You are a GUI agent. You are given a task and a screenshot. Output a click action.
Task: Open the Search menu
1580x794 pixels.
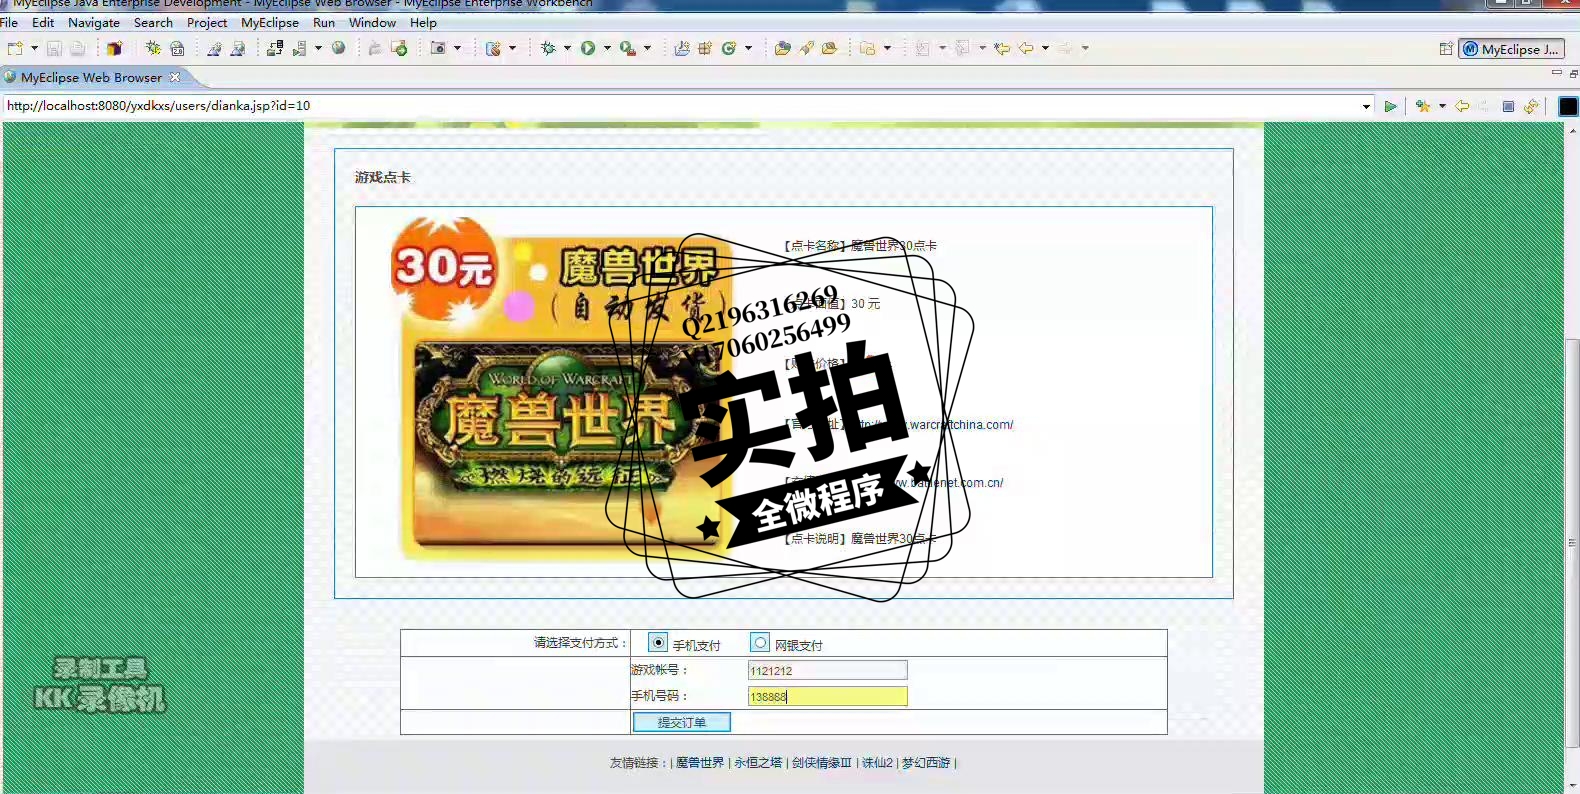click(153, 22)
